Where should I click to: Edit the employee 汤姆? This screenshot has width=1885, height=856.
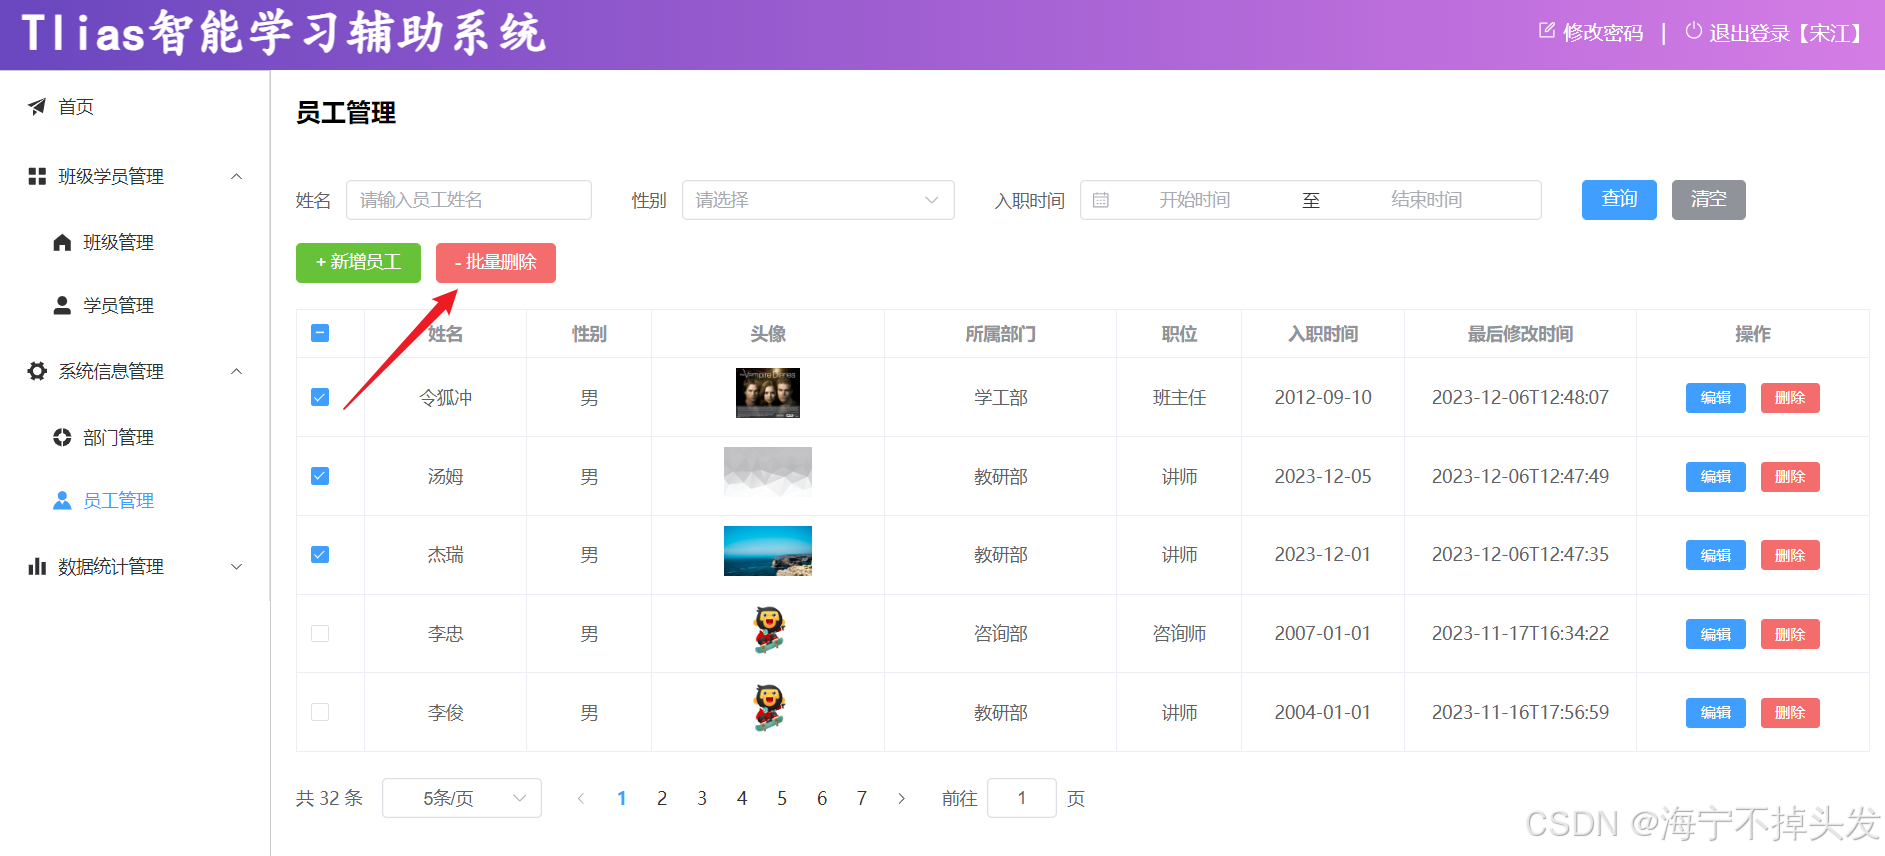coord(1716,477)
